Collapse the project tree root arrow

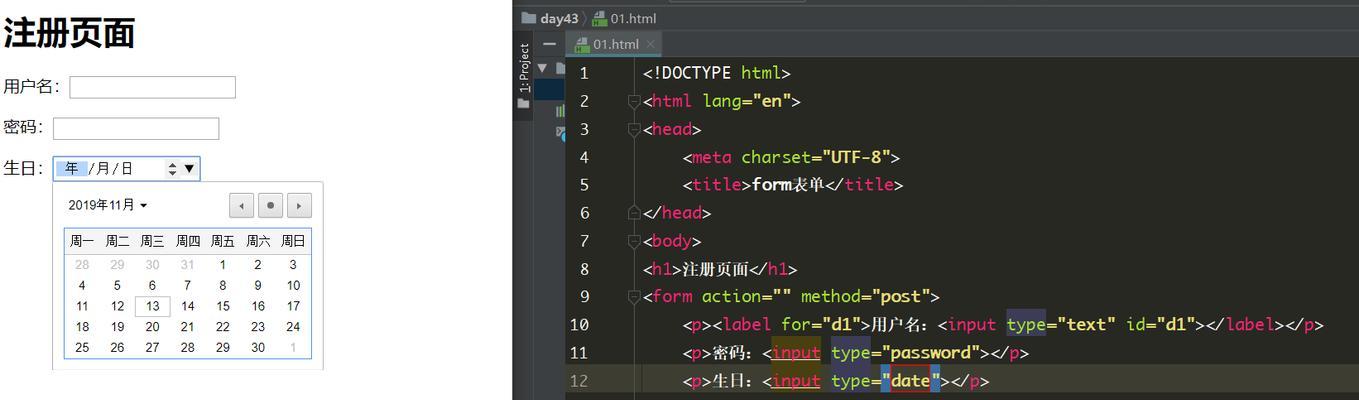click(543, 68)
